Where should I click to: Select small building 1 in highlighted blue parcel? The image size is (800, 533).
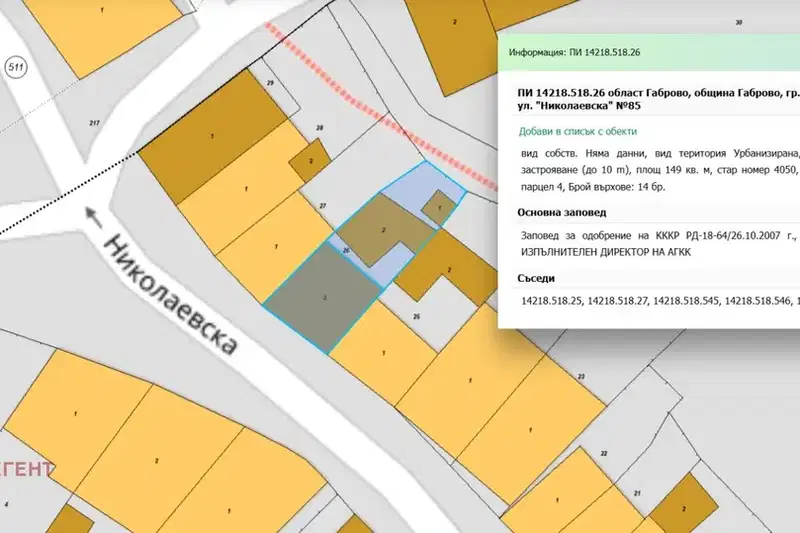[x=439, y=208]
